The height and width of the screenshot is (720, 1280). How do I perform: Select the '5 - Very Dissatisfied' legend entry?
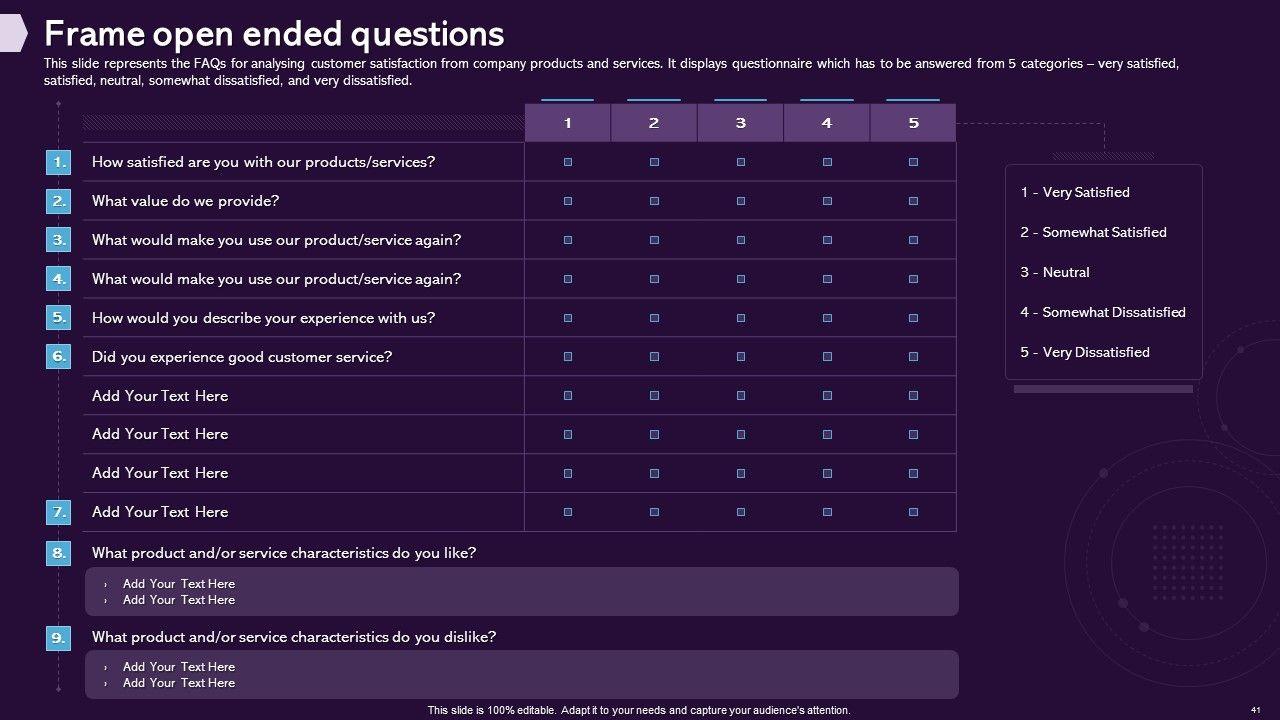point(1085,352)
